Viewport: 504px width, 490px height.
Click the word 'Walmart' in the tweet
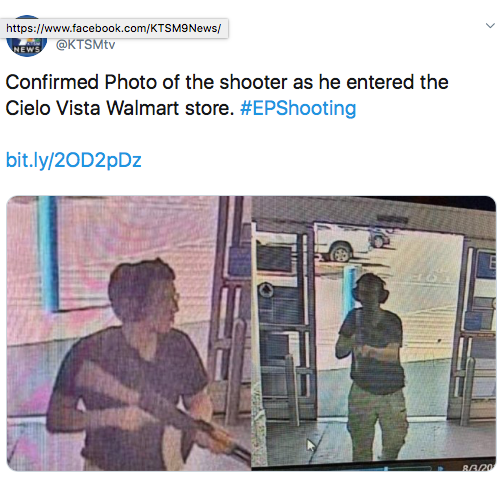pyautogui.click(x=143, y=108)
